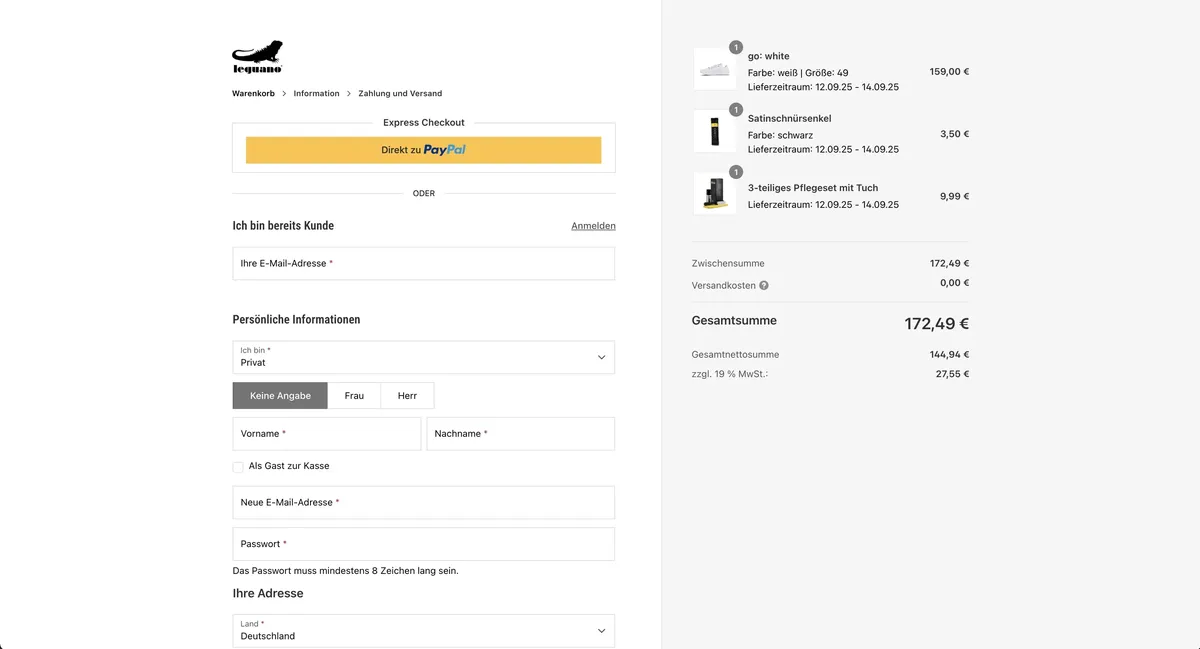Go to Warenkorb breadcrumb step
Viewport: 1200px width, 649px height.
pyautogui.click(x=253, y=94)
